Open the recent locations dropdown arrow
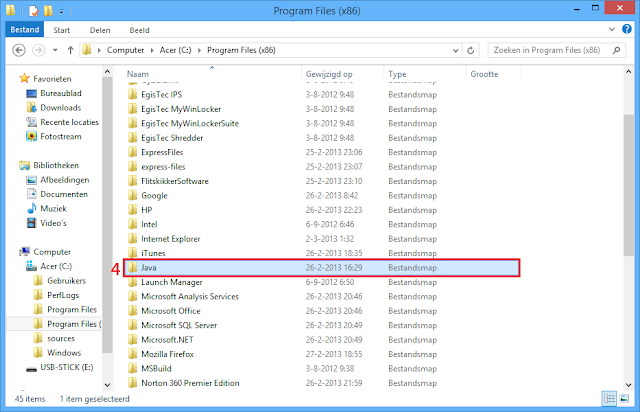 pos(55,50)
